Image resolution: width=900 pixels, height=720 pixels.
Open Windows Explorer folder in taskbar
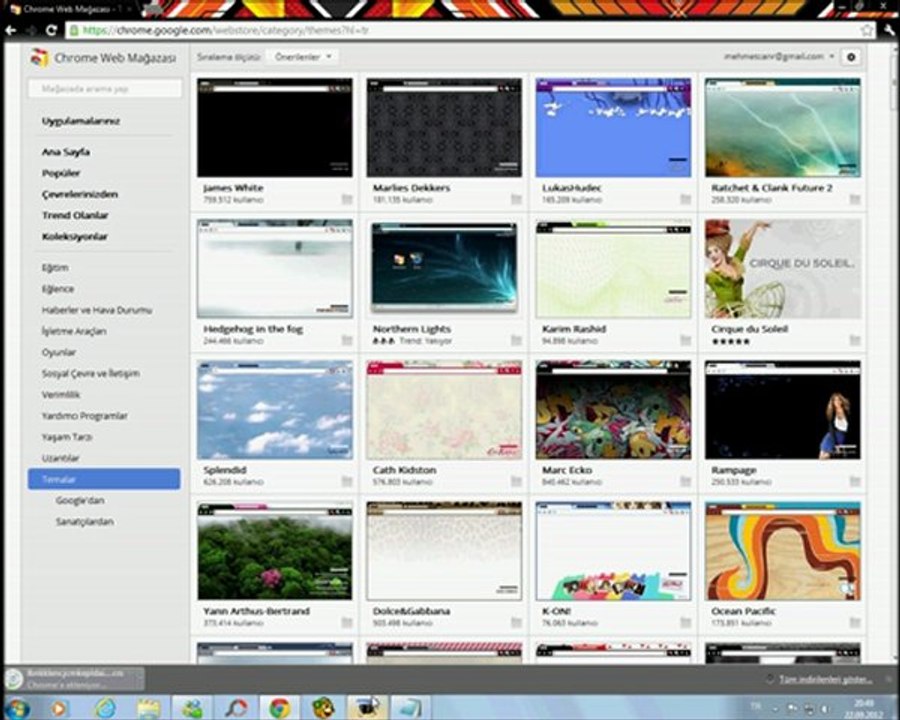click(149, 708)
